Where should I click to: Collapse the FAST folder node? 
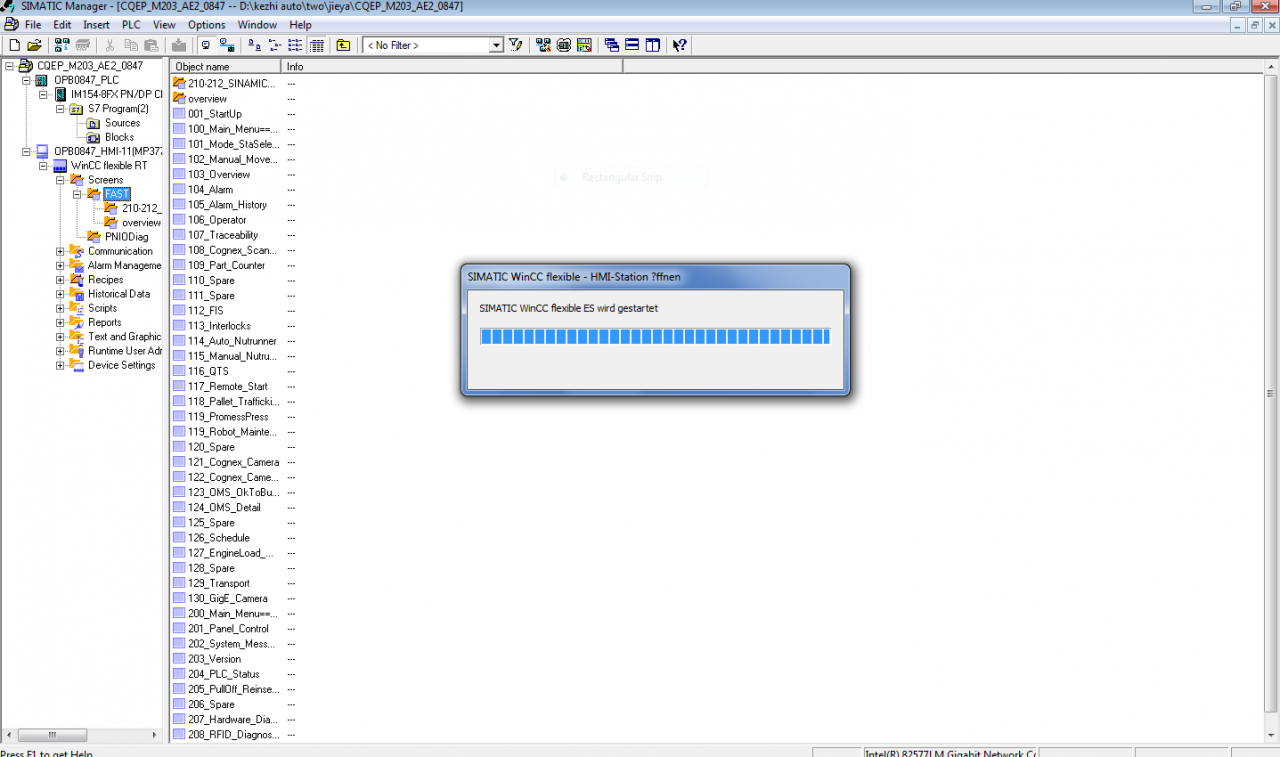click(77, 194)
